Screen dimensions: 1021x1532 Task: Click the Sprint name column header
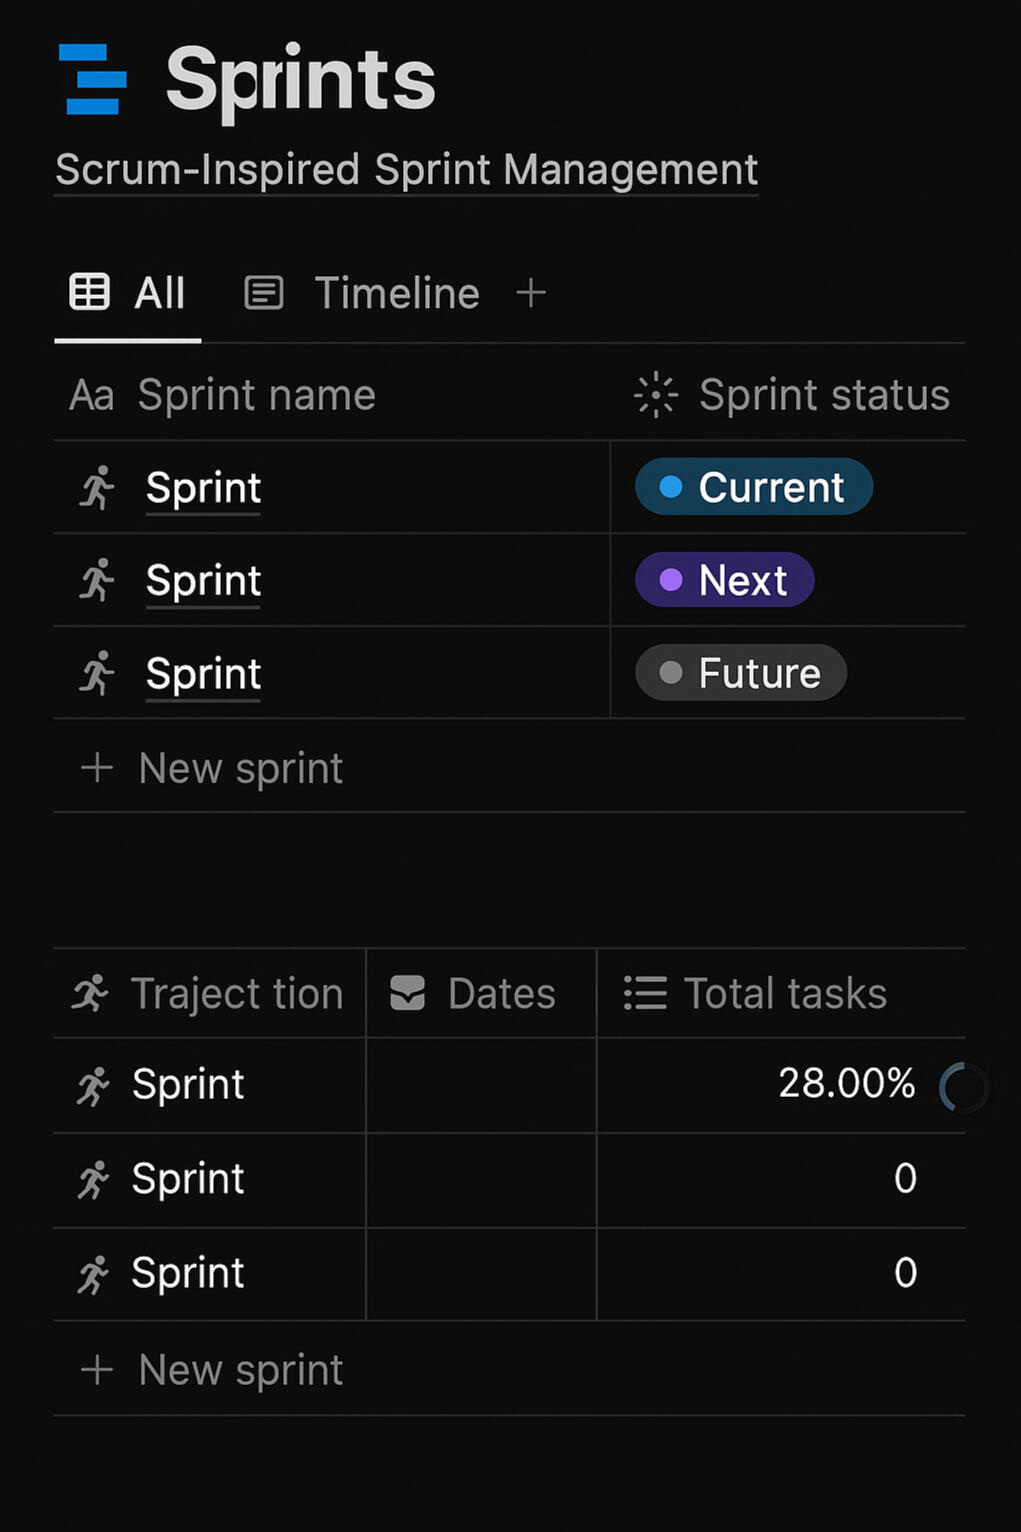(x=256, y=396)
